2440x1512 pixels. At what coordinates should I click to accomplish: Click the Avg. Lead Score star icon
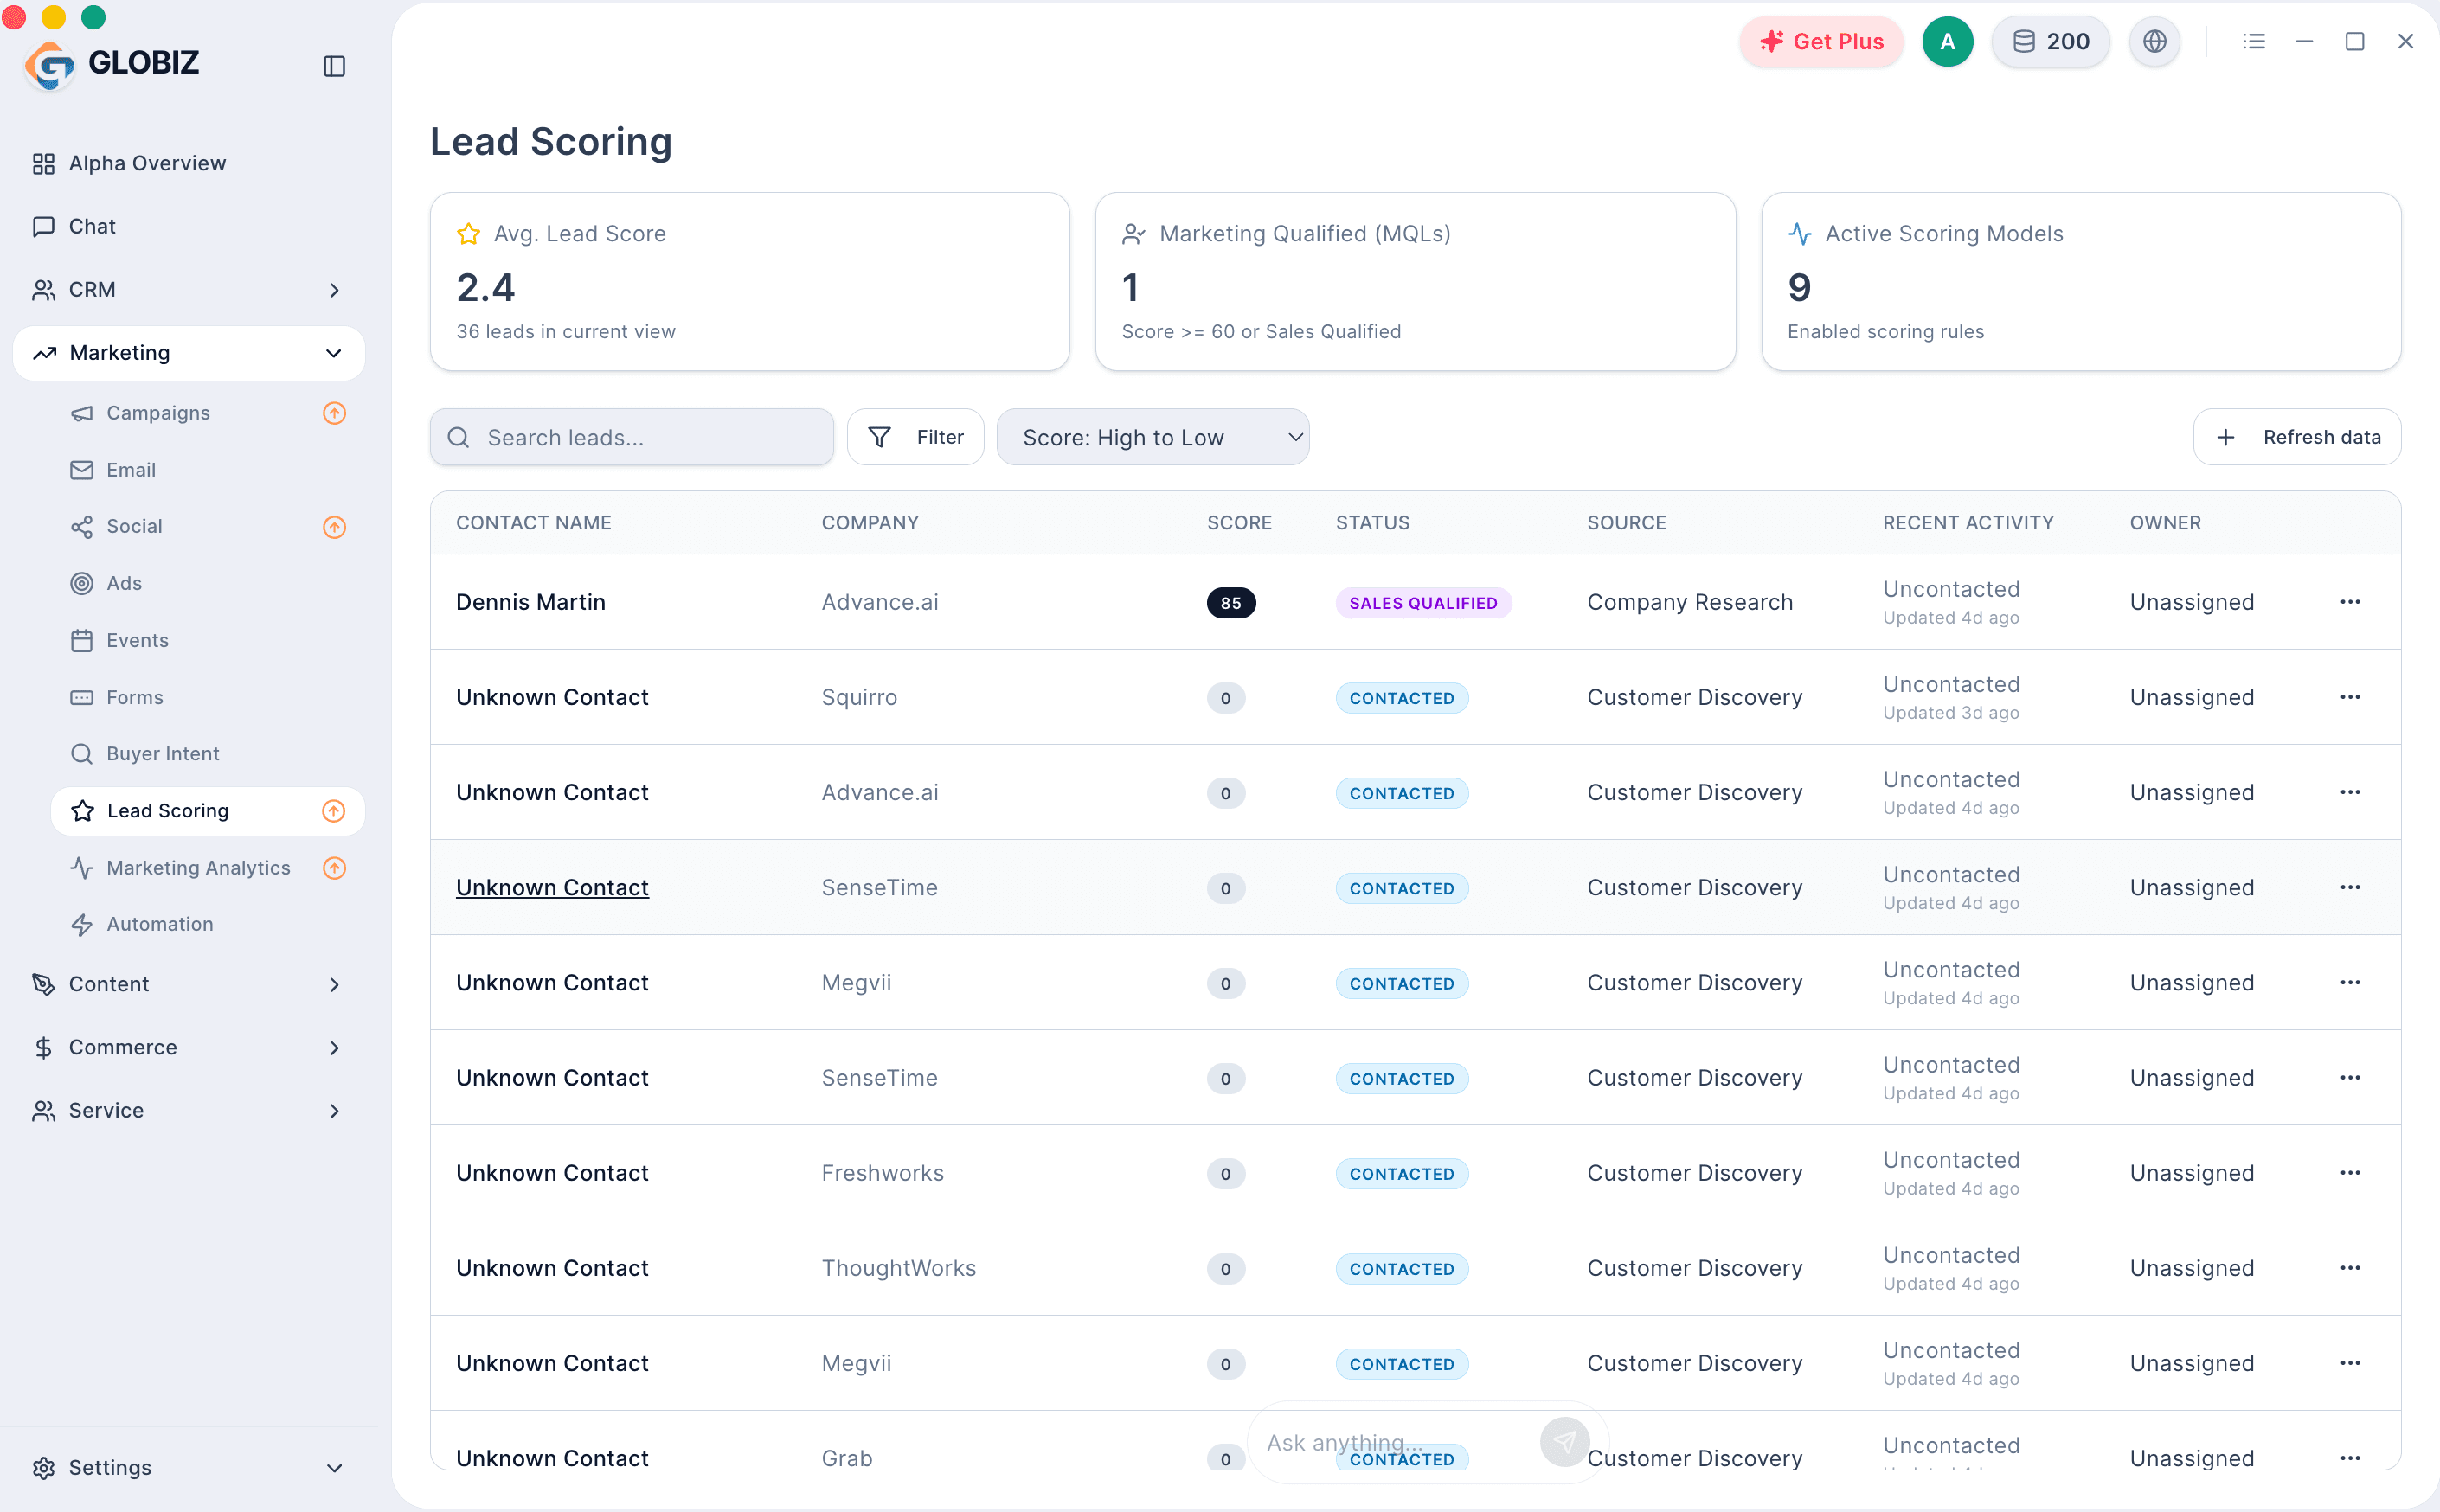tap(468, 234)
